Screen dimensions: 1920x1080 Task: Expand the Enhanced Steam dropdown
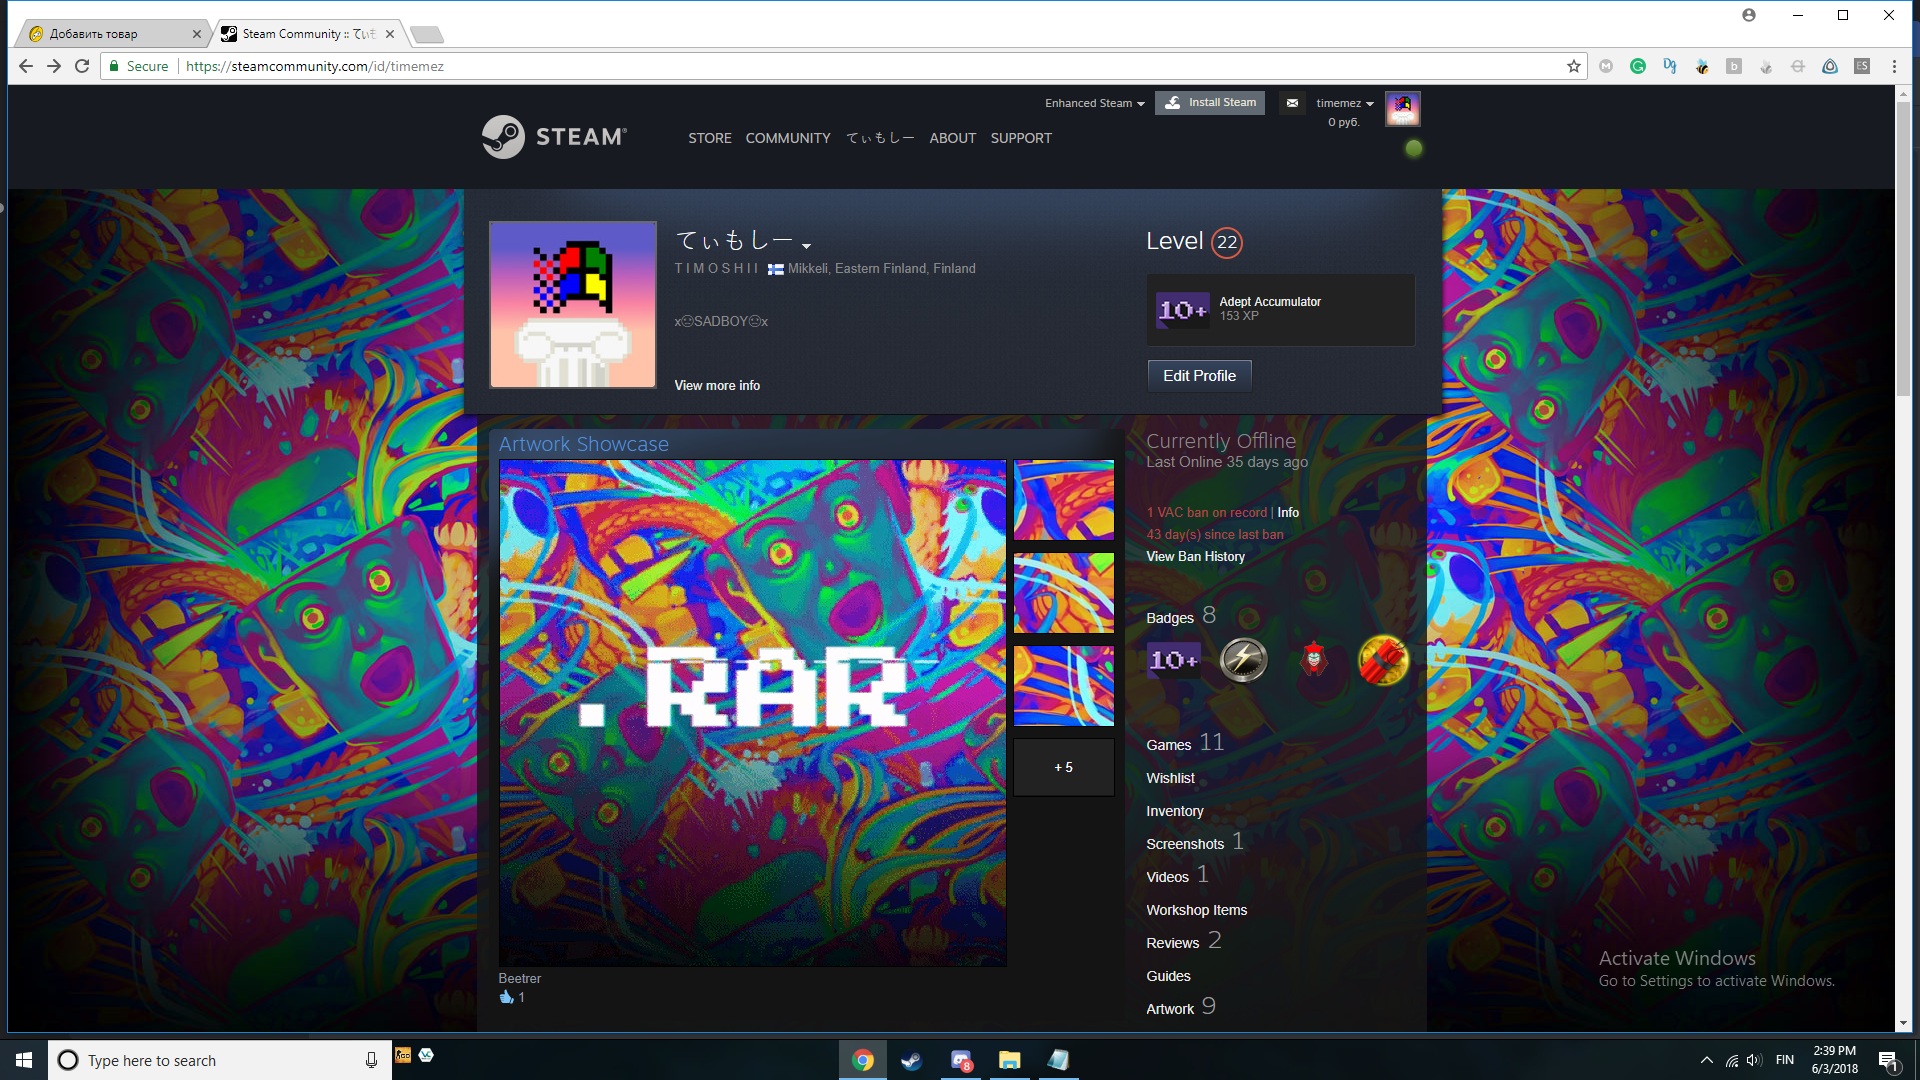(1094, 103)
